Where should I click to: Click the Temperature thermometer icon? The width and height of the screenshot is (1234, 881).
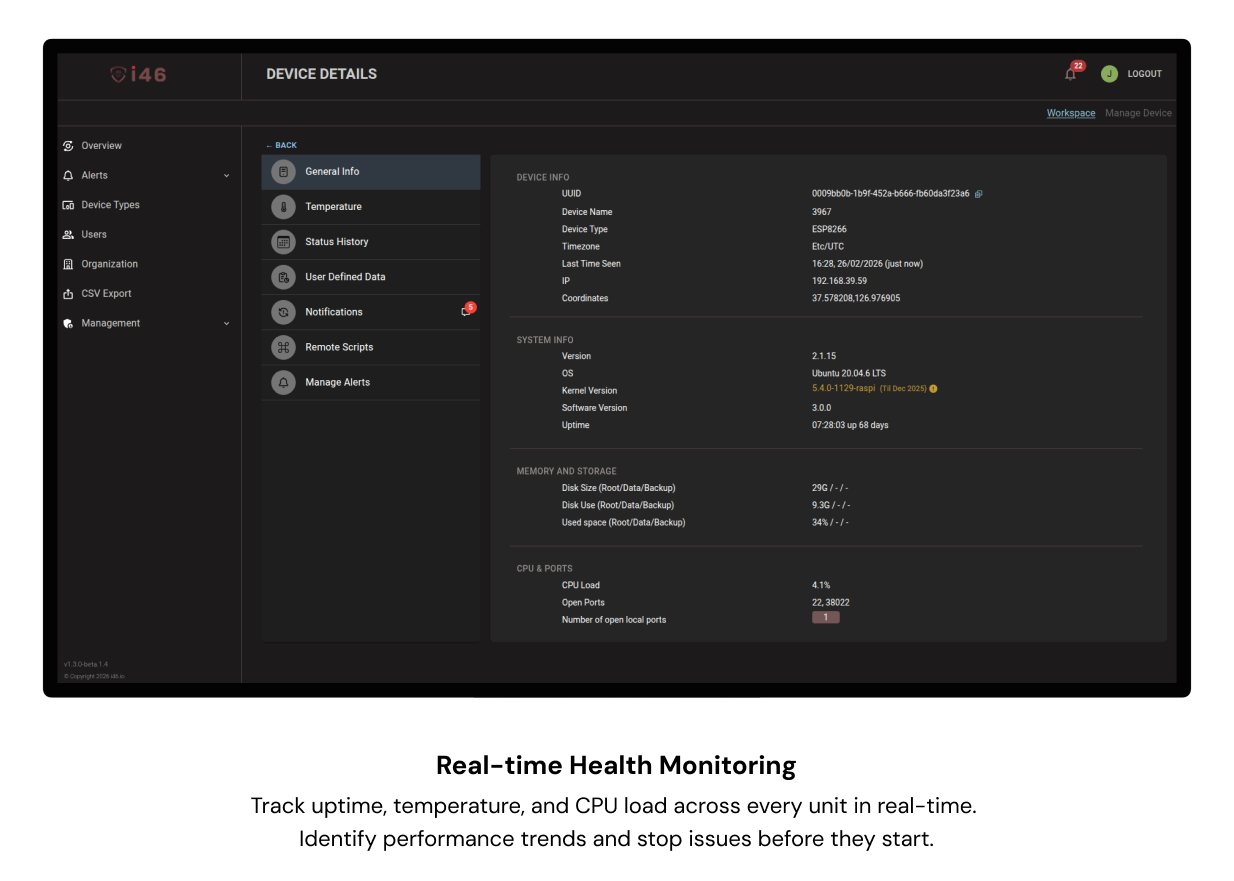click(283, 207)
